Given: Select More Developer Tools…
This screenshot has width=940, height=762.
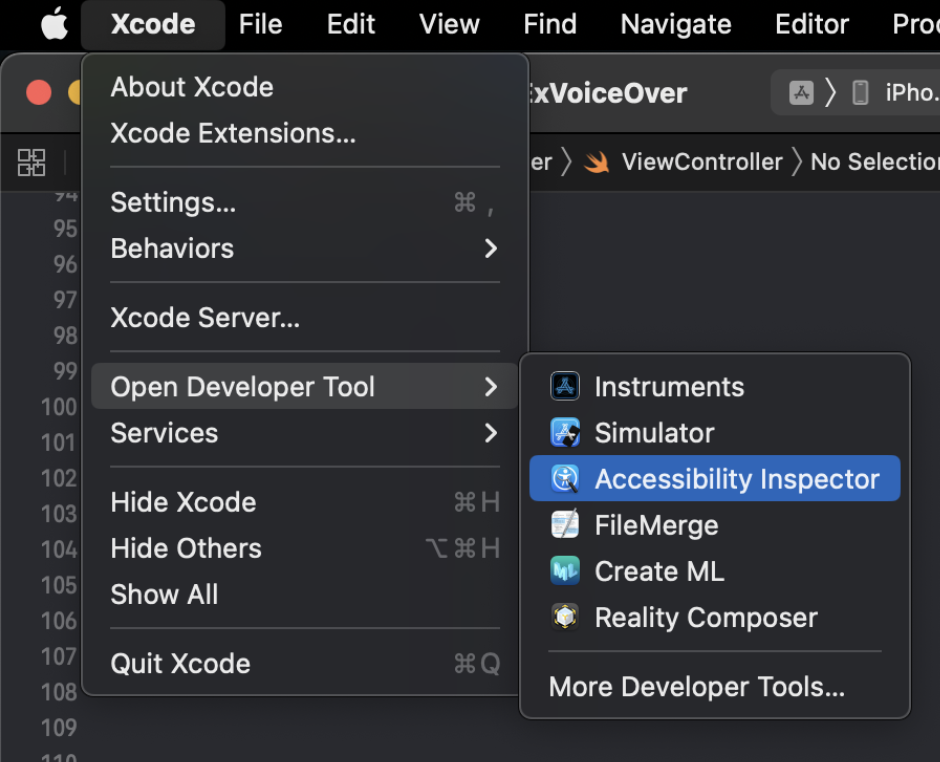Looking at the screenshot, I should tap(697, 687).
